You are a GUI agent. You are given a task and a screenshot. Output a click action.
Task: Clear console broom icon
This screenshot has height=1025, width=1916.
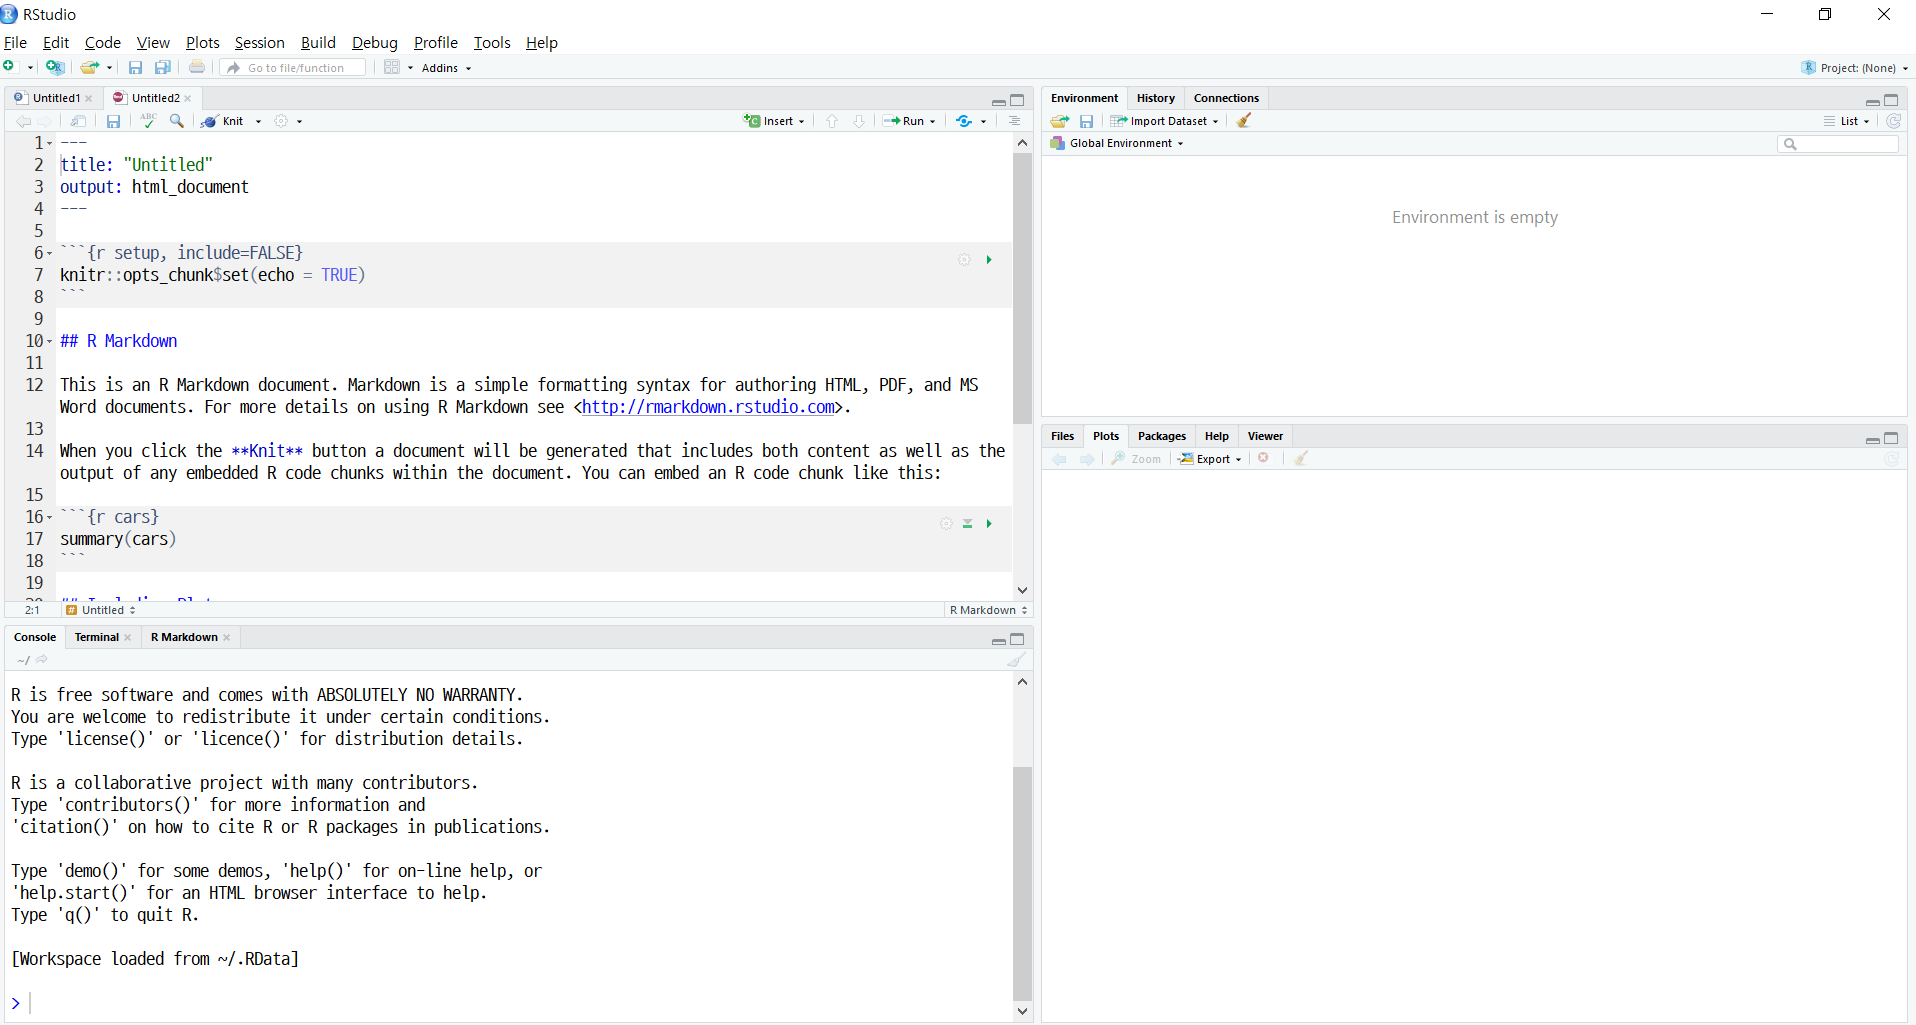pyautogui.click(x=1017, y=659)
